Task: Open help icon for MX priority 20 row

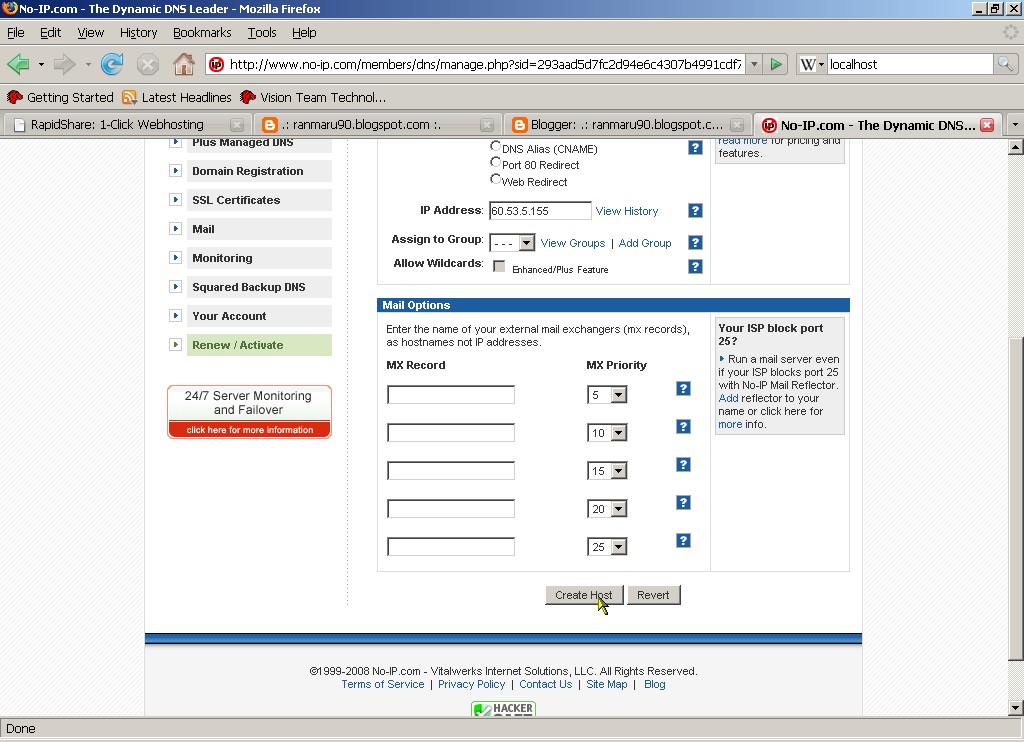Action: [683, 502]
